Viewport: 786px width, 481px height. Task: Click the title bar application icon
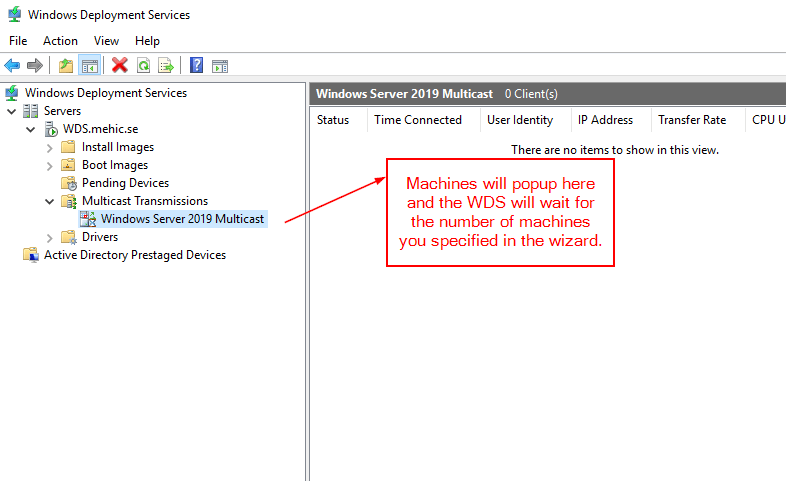(15, 14)
